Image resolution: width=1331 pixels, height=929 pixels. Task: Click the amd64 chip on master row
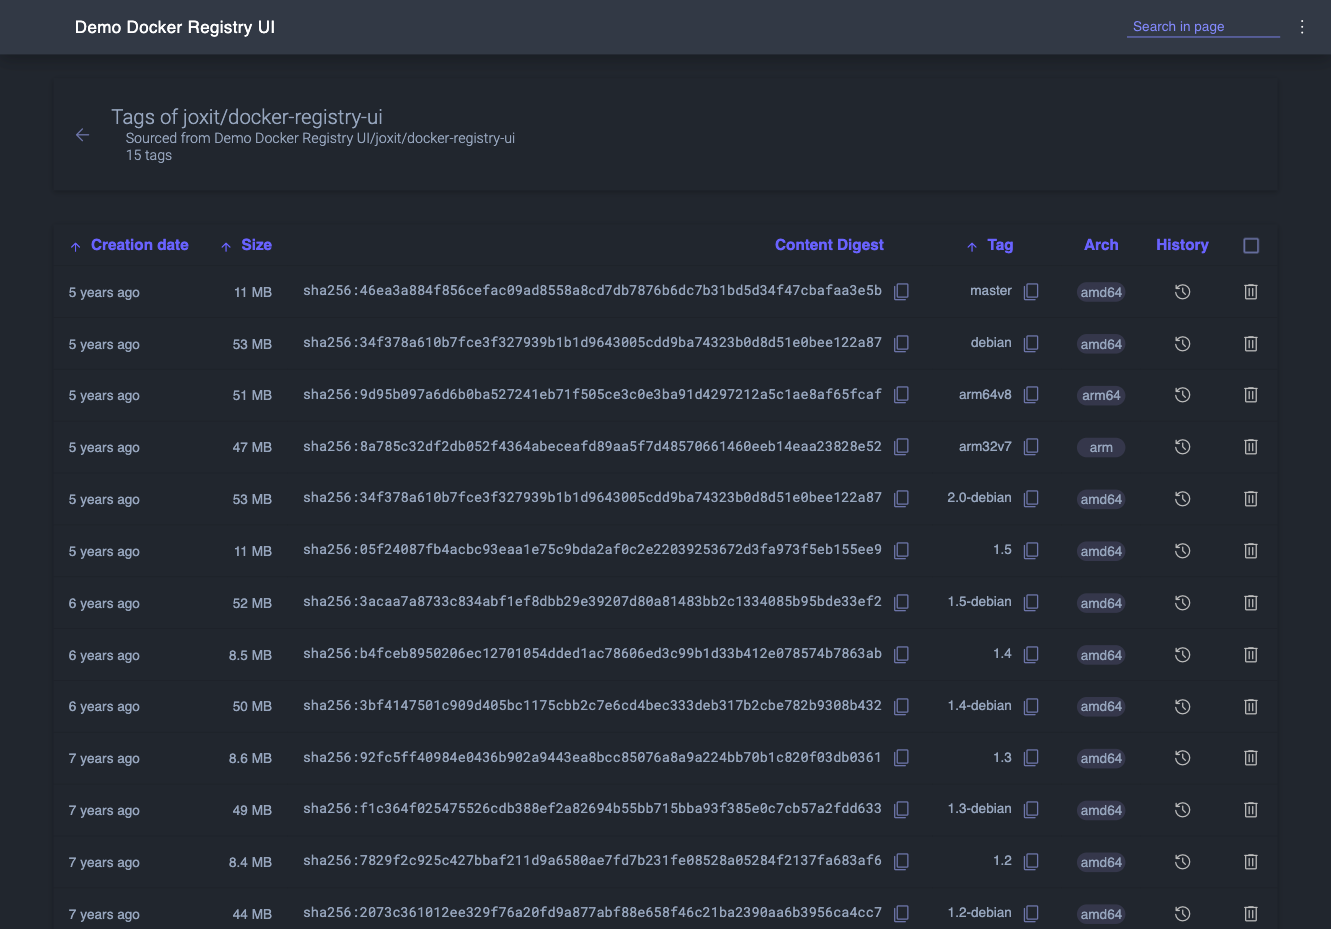[x=1101, y=292]
